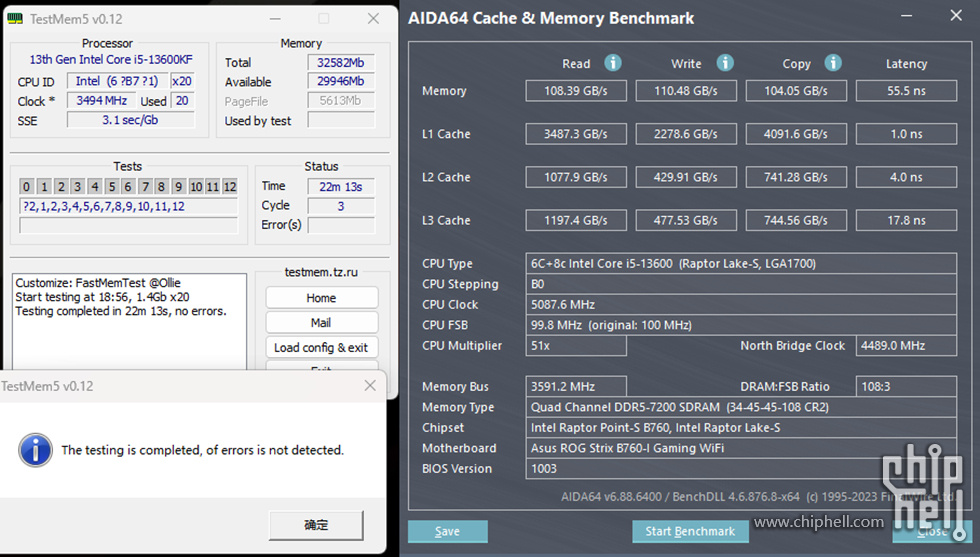Click the L1 Cache Read value 3487.3 GB/s
The height and width of the screenshot is (557, 980).
coord(576,134)
